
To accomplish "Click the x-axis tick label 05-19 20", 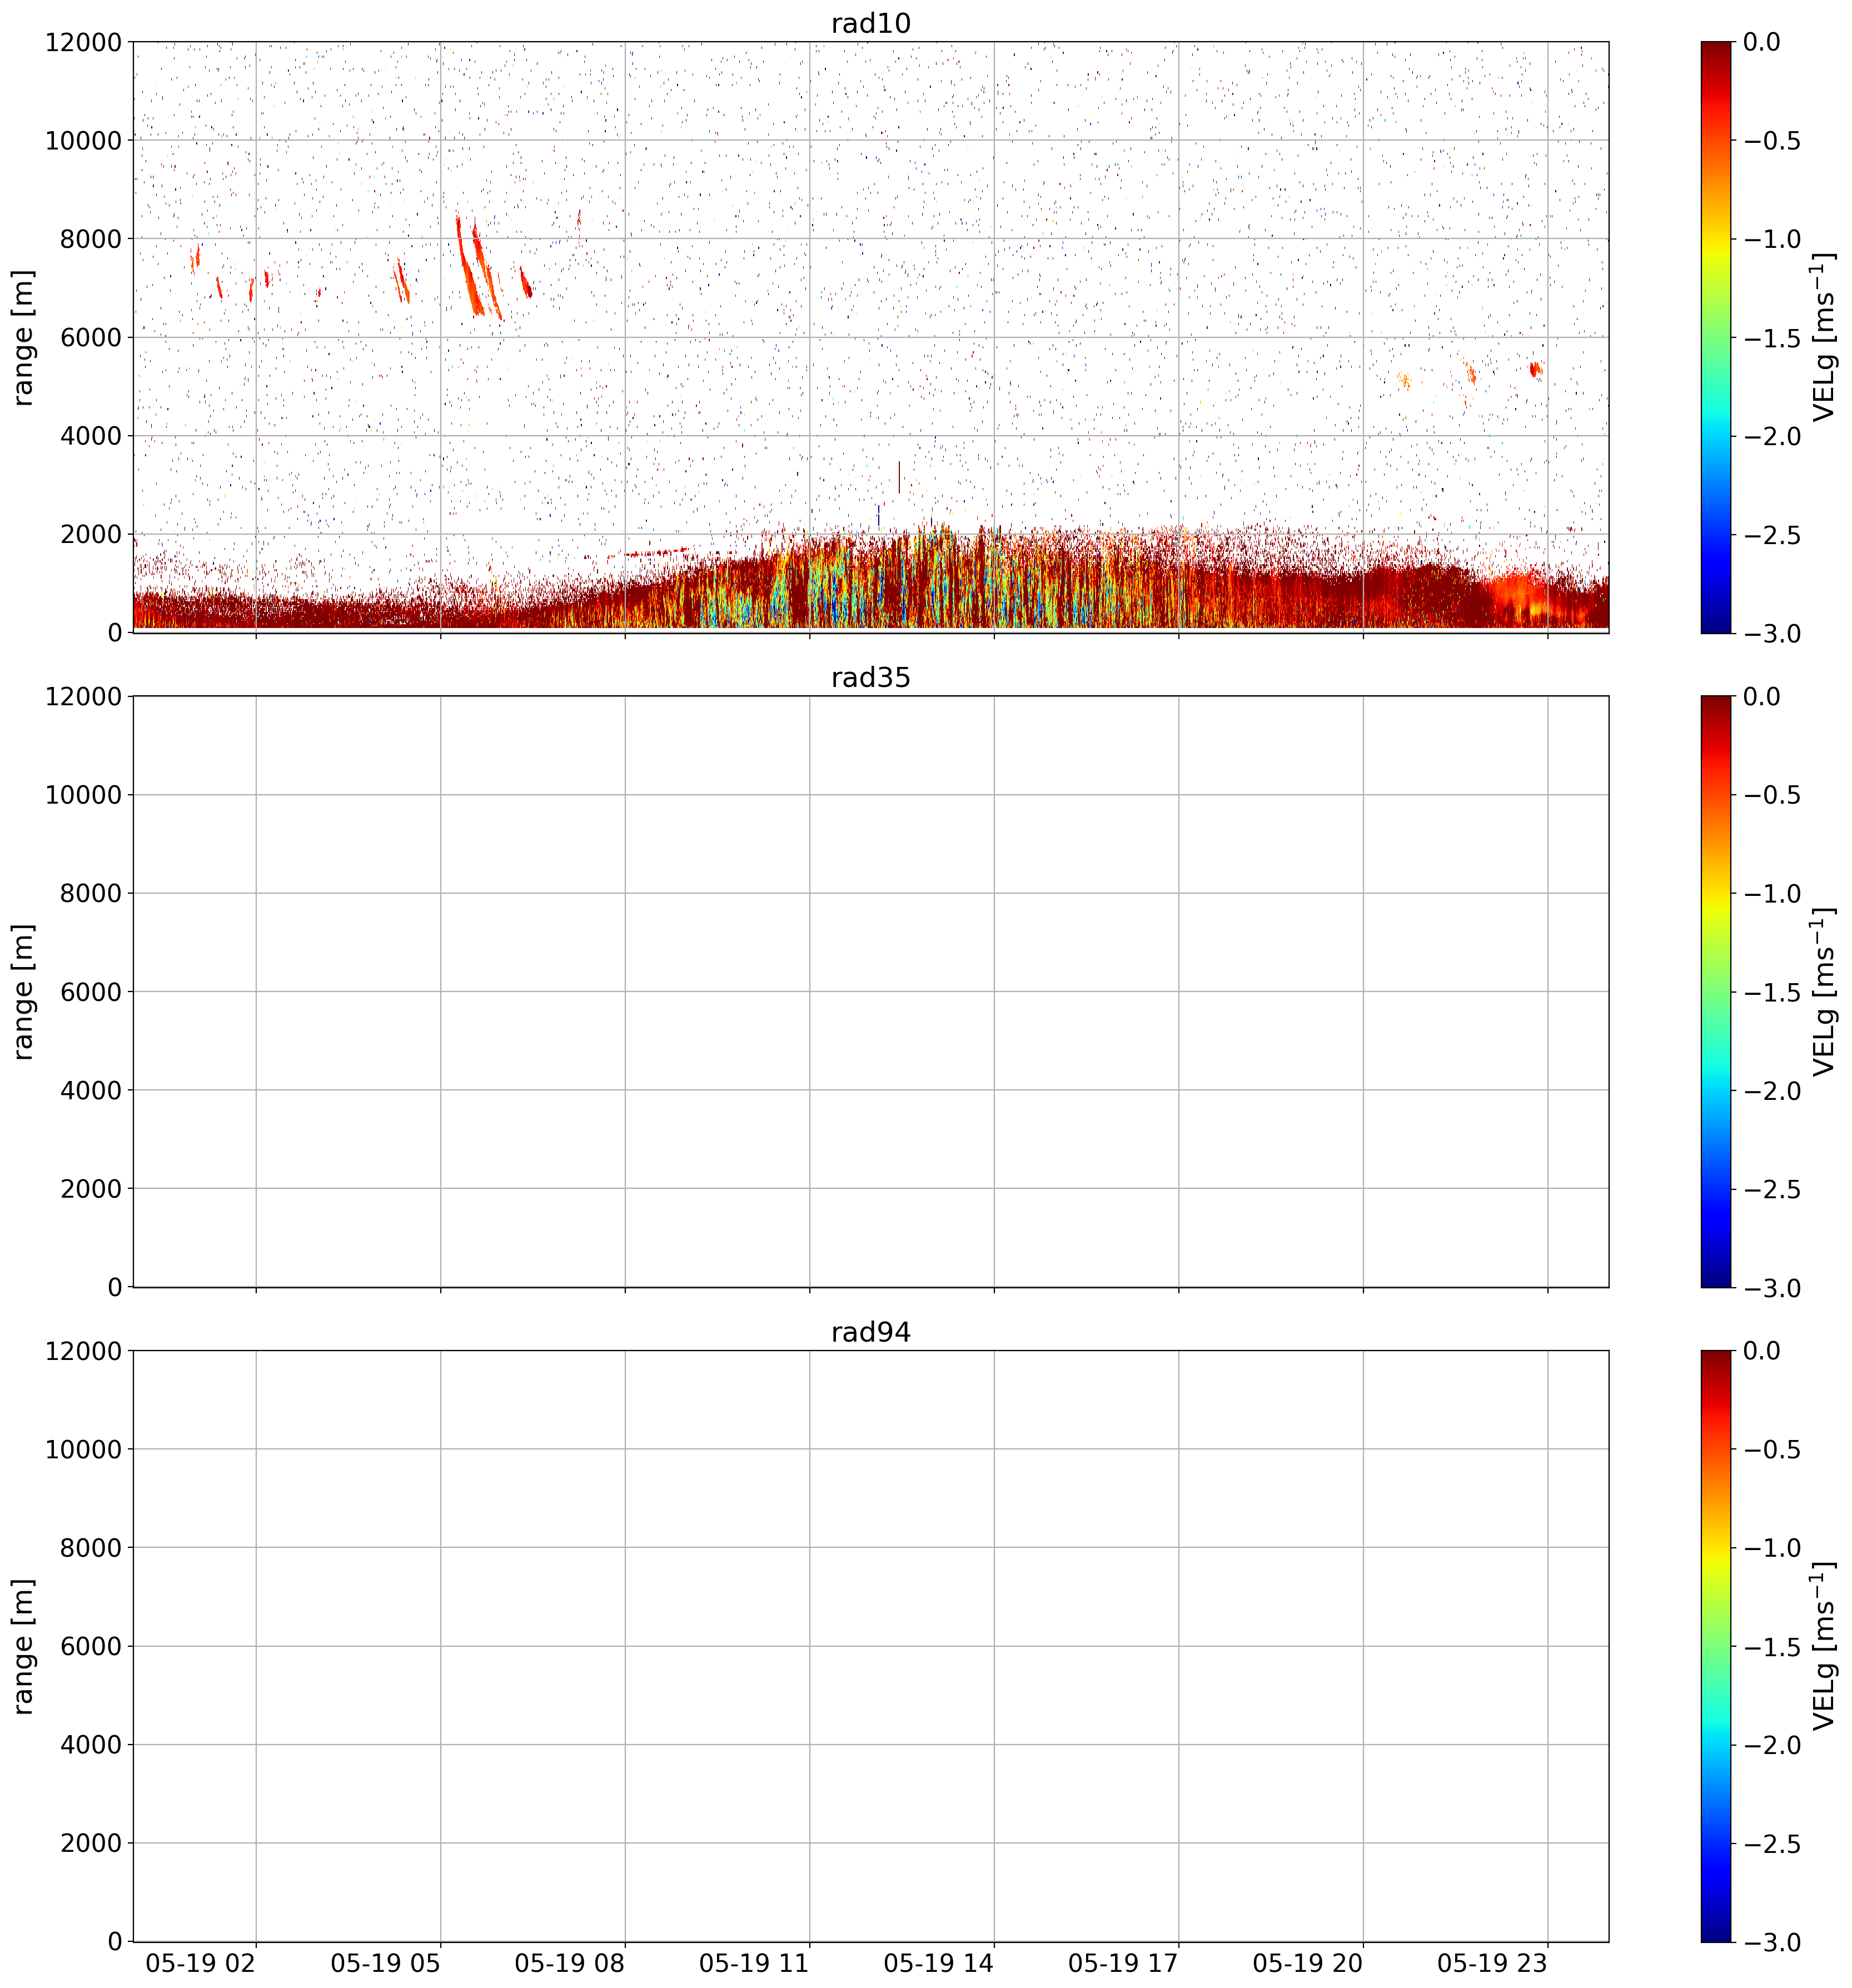I will (1308, 1964).
